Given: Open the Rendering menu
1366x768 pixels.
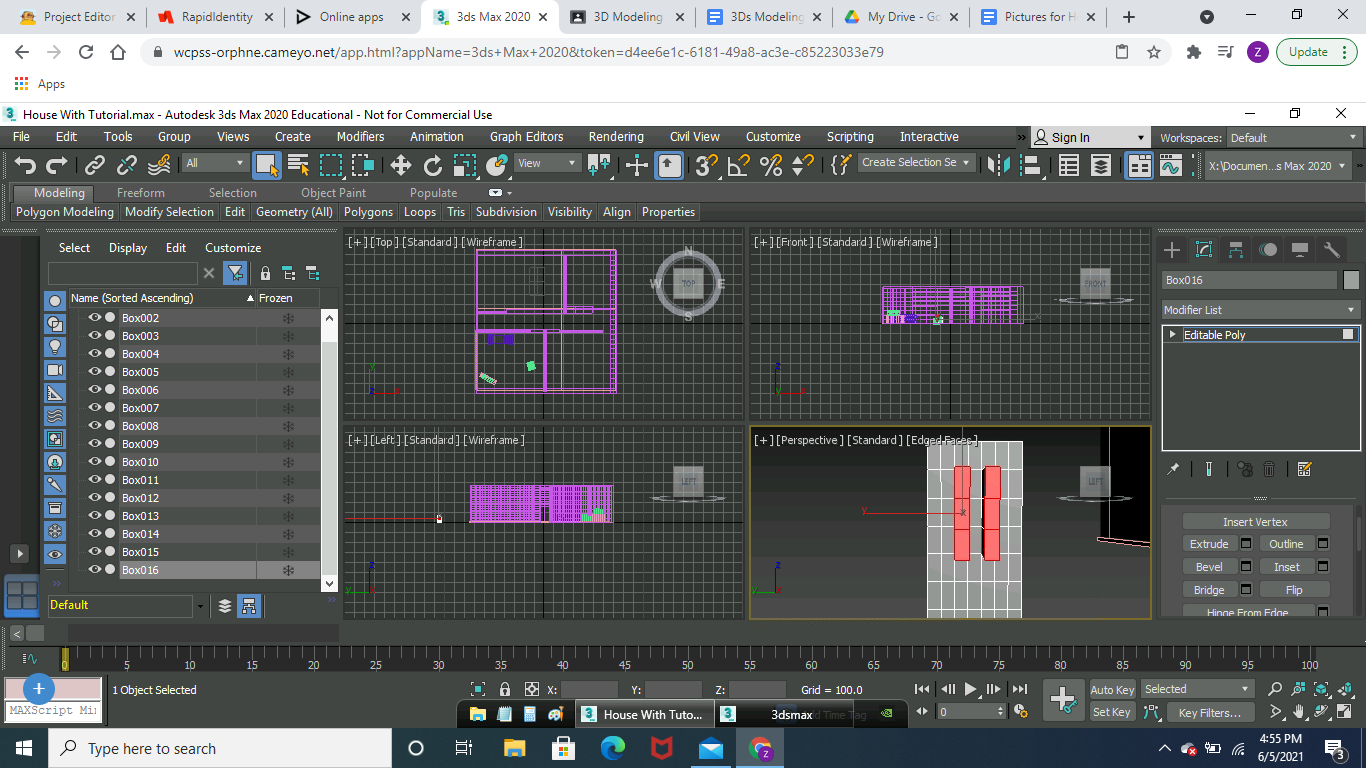Looking at the screenshot, I should 616,137.
